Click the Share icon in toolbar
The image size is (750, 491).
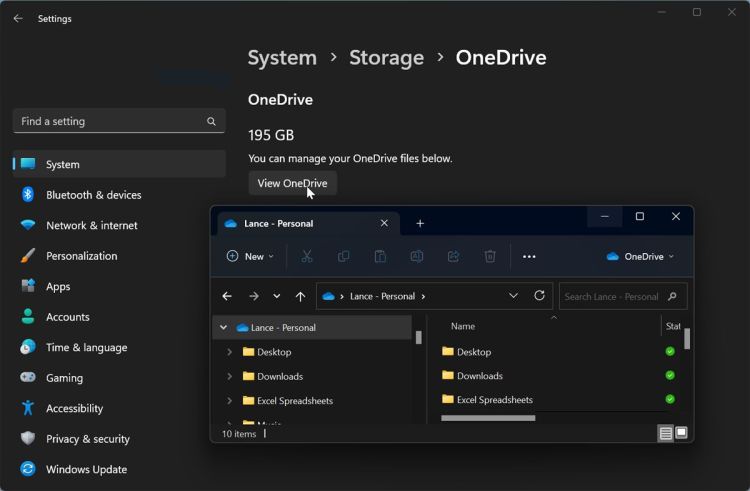pyautogui.click(x=453, y=256)
